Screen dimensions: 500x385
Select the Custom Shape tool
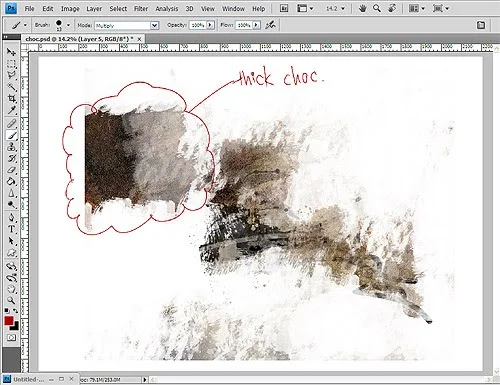tap(11, 252)
